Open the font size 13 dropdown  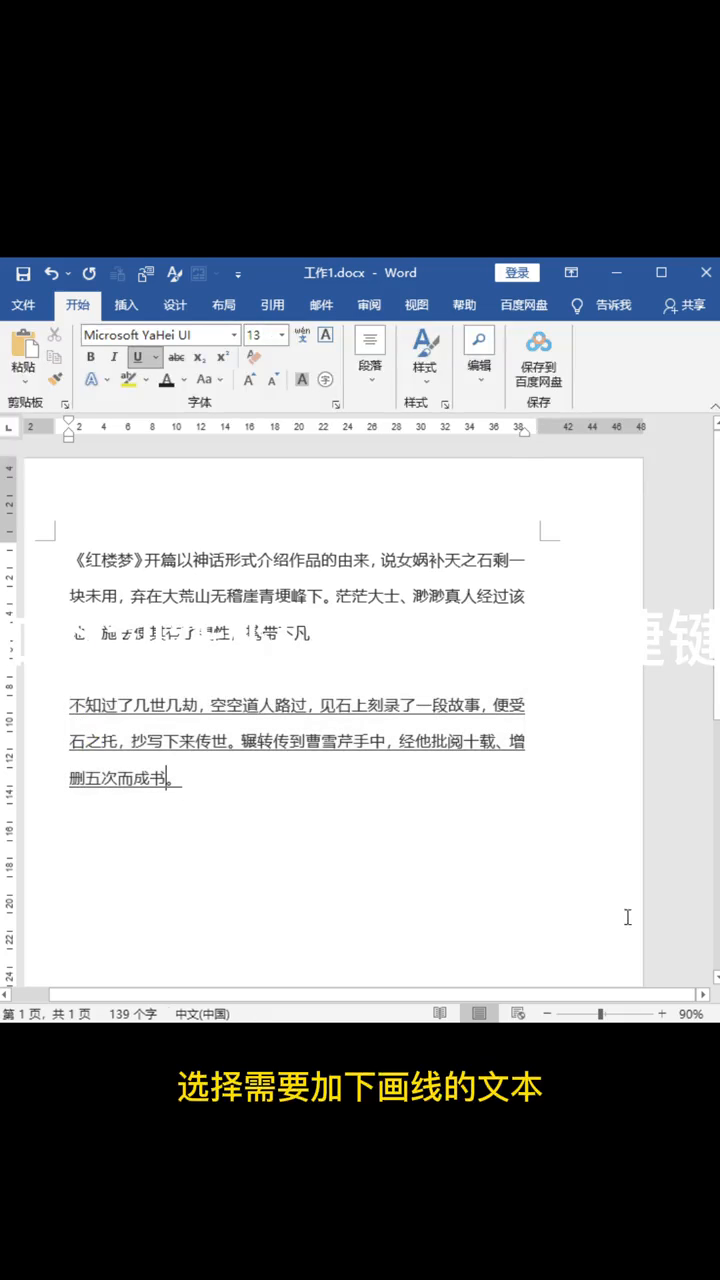coord(283,335)
